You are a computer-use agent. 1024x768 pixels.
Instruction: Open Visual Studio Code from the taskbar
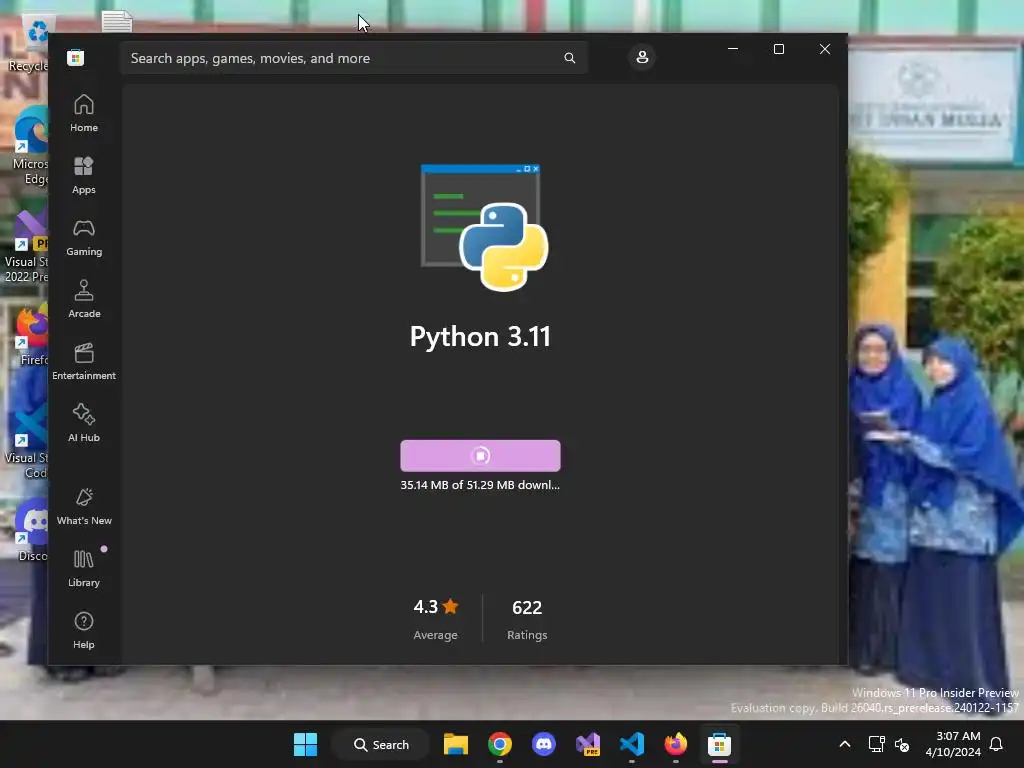(x=632, y=744)
